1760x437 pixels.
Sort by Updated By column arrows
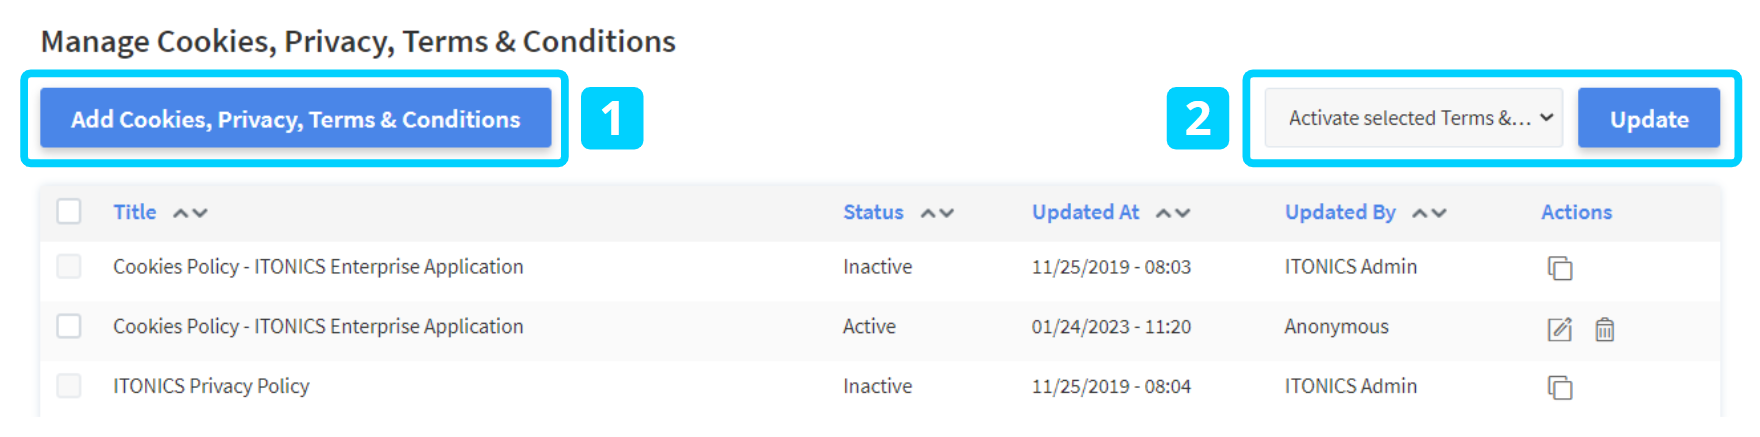click(x=1429, y=213)
